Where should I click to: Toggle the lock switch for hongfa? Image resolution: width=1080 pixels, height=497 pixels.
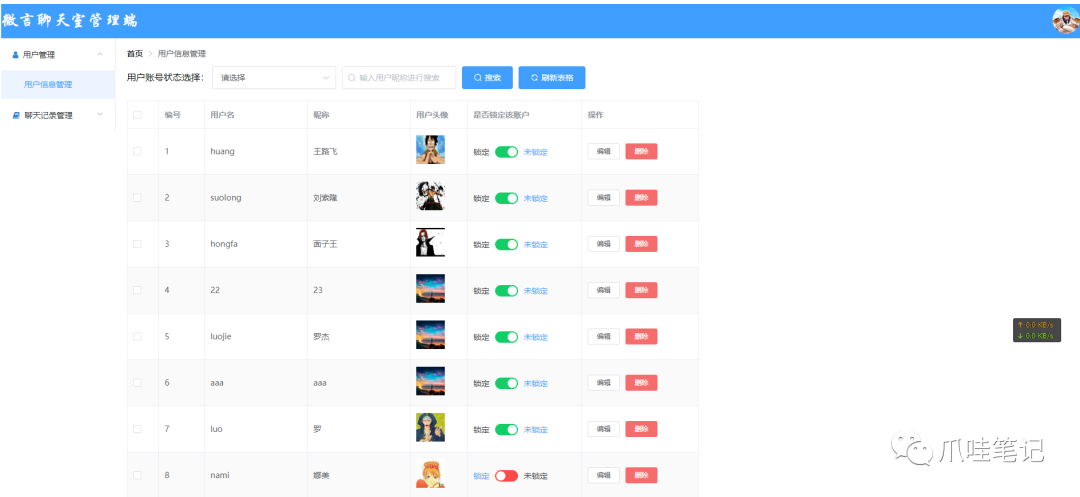click(506, 244)
